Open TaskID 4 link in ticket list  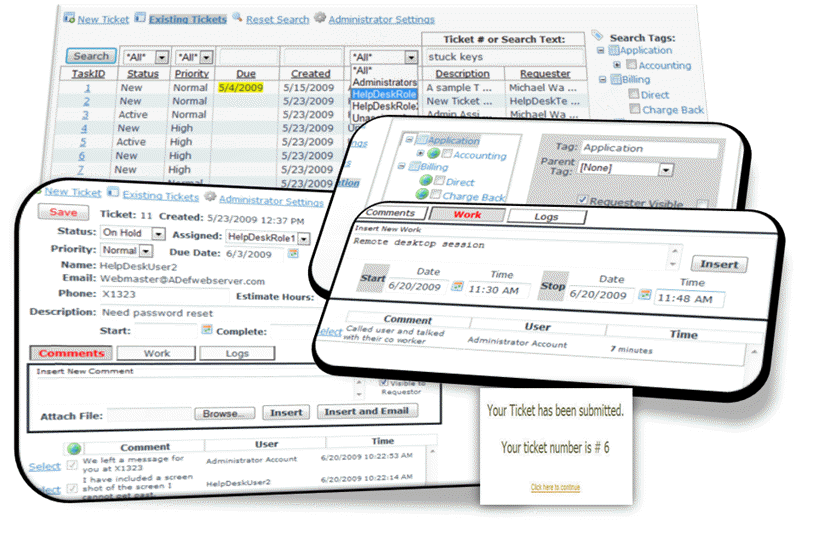pos(84,128)
